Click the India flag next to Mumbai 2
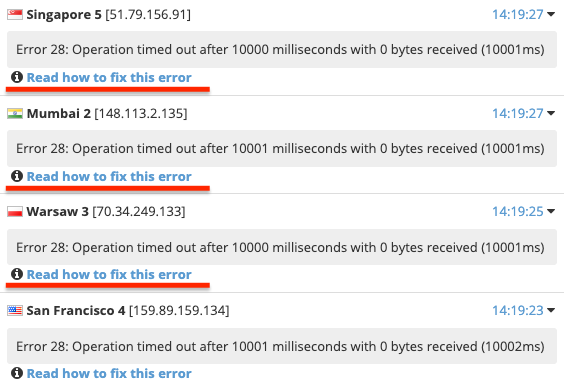Viewport: 564px width, 389px height. point(15,113)
